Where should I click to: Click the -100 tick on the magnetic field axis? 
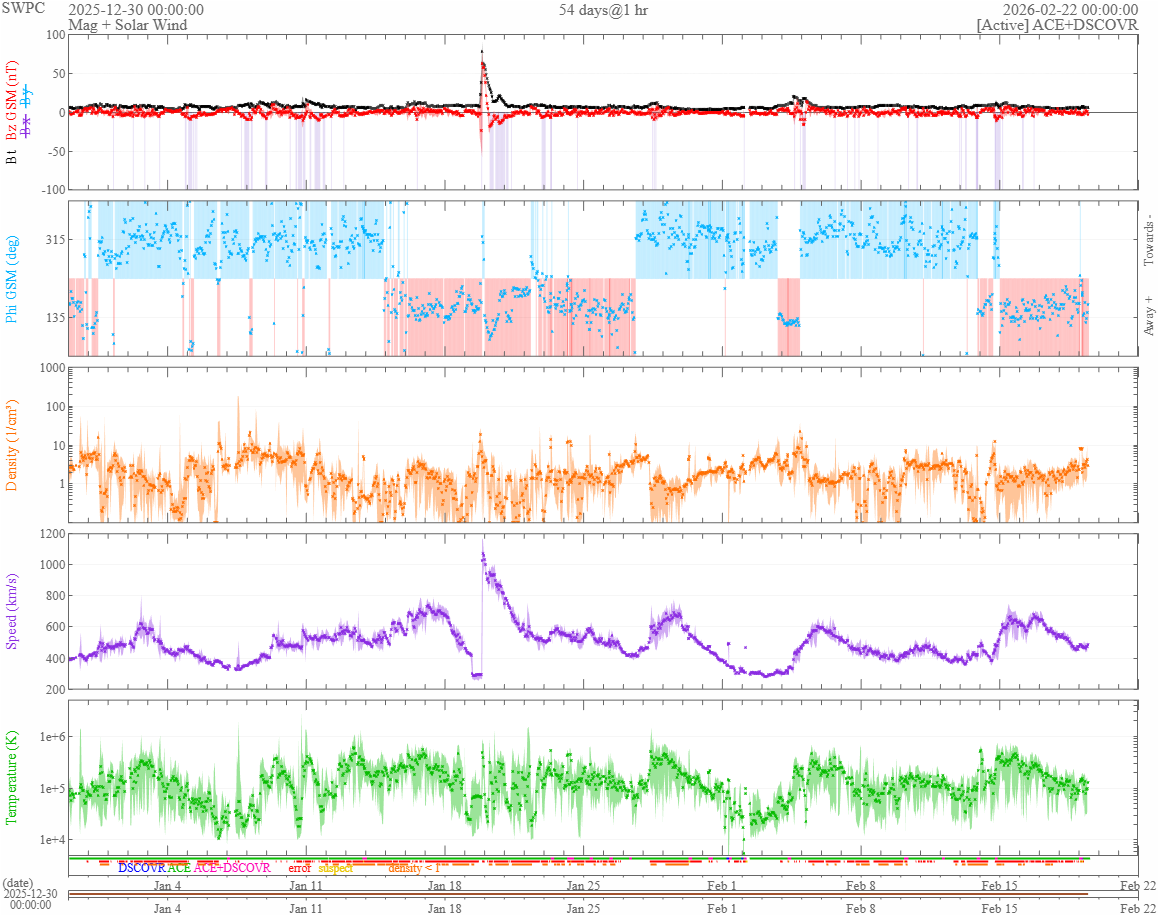51,190
